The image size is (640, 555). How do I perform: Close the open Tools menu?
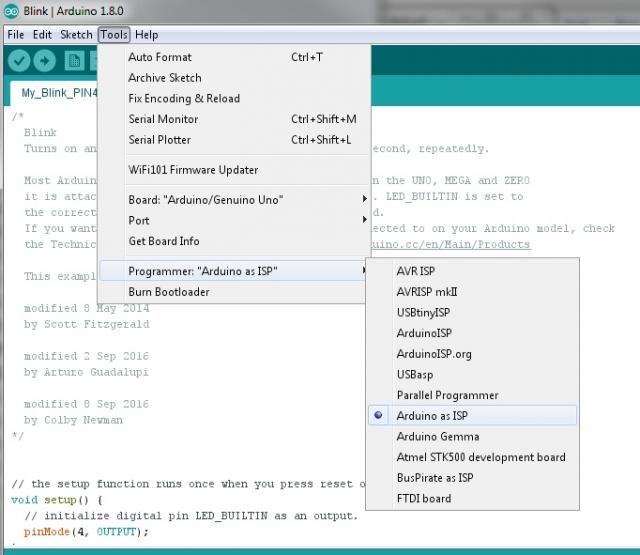pyautogui.click(x=114, y=35)
